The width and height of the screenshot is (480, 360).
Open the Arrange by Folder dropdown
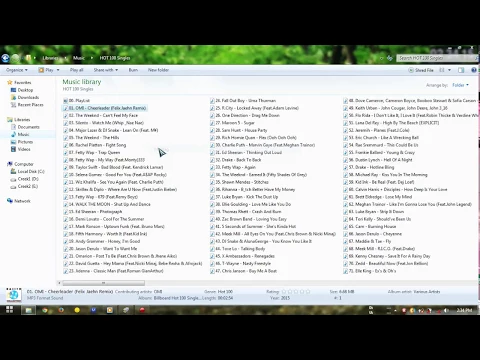pos(460,85)
